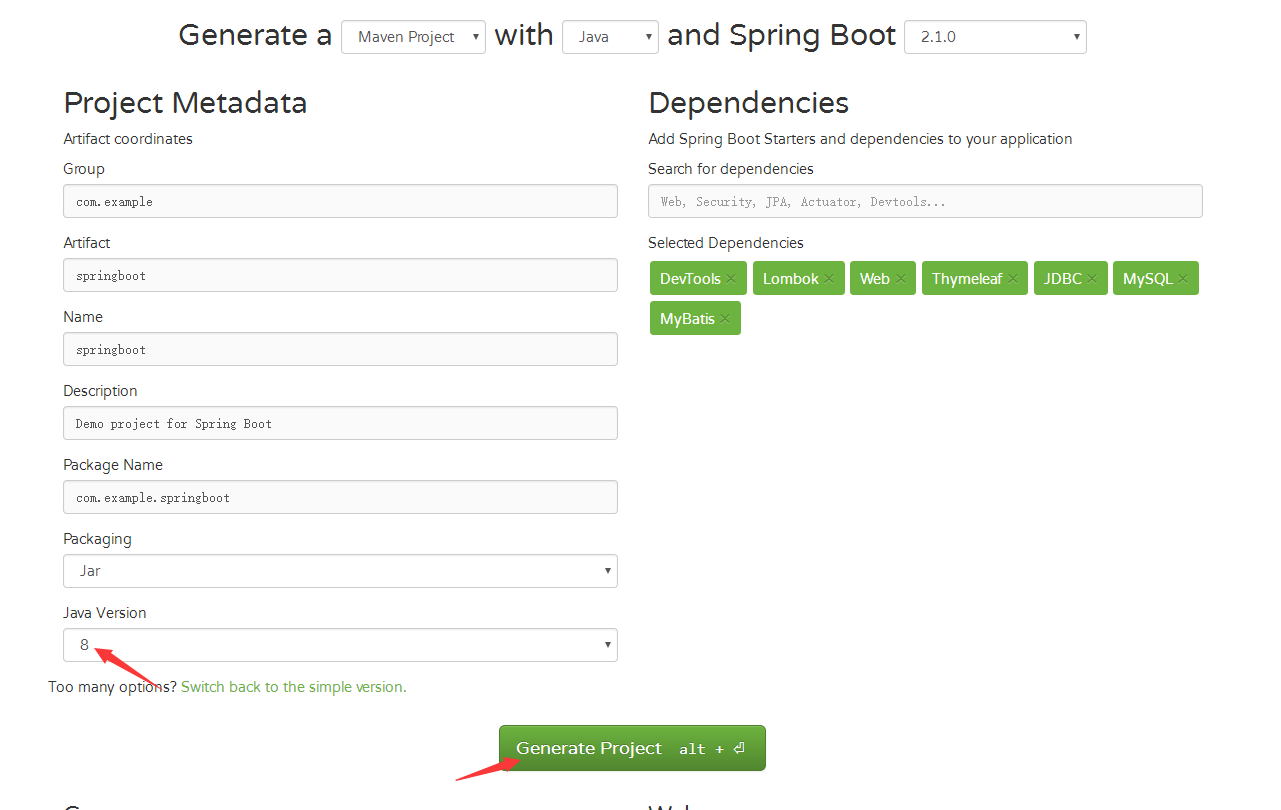1281x810 pixels.
Task: Click the Group input field
Action: 340,201
